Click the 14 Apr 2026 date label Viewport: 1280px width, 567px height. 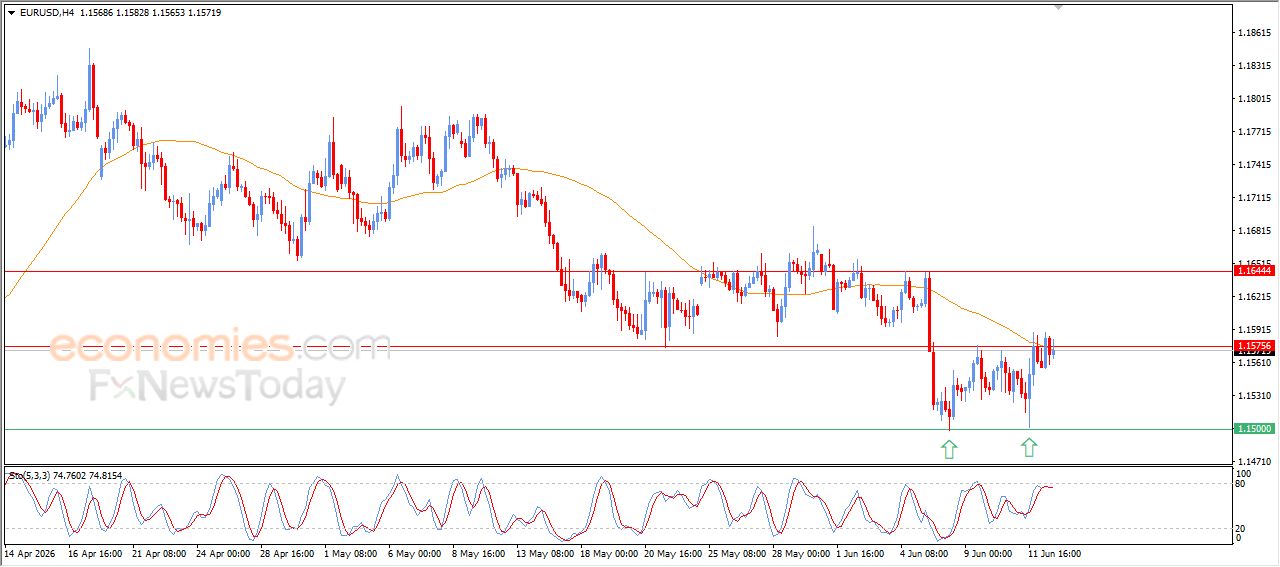[31, 553]
